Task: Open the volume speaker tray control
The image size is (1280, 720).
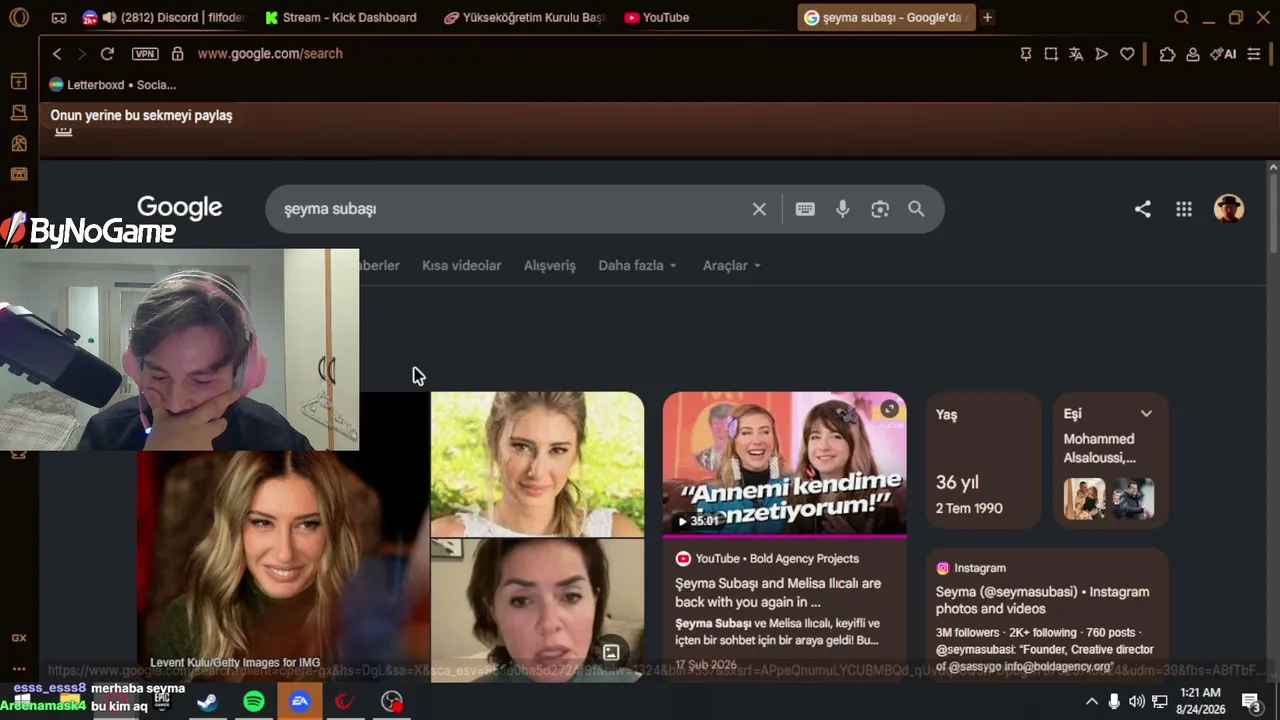Action: pos(1137,702)
